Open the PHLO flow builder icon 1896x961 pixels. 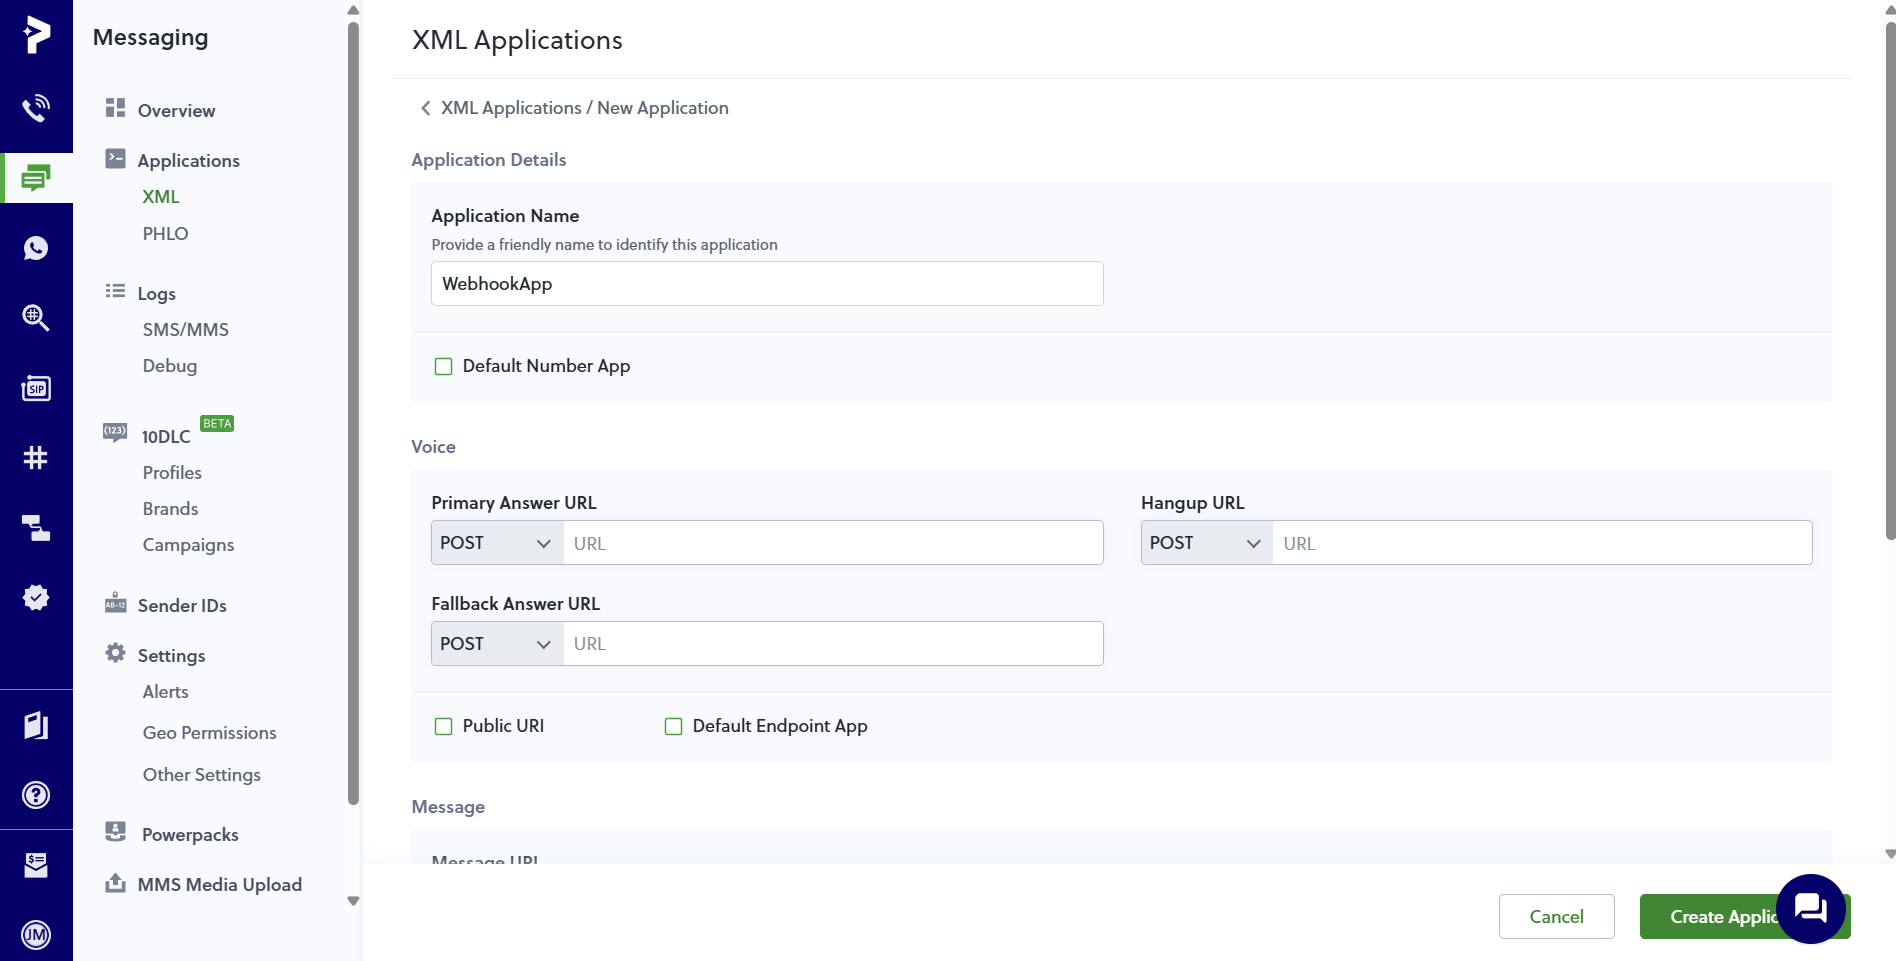(36, 528)
